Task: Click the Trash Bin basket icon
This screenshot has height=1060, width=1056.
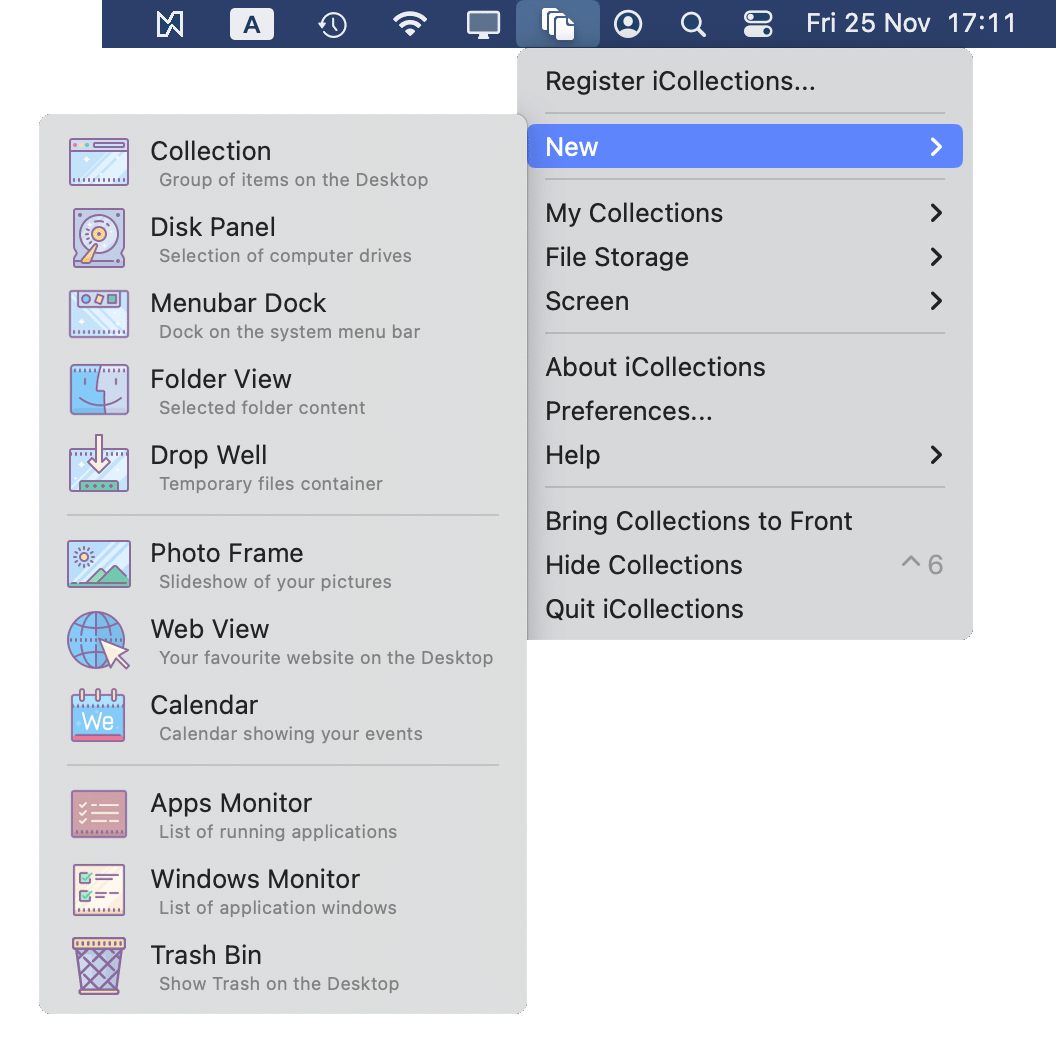Action: 99,965
